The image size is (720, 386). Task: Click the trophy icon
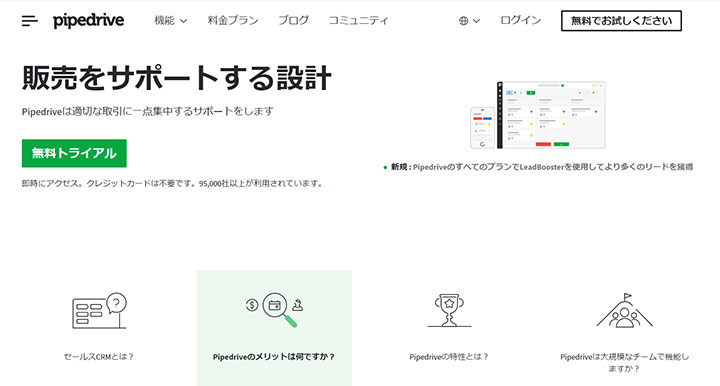click(449, 310)
